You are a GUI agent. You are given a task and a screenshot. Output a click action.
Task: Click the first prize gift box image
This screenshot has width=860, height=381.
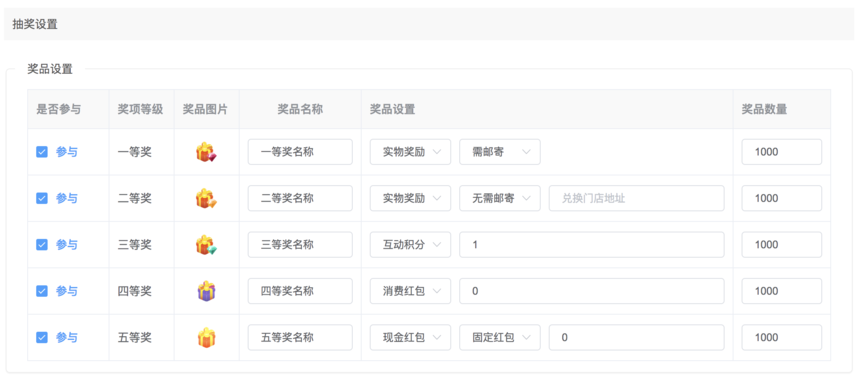coord(206,152)
